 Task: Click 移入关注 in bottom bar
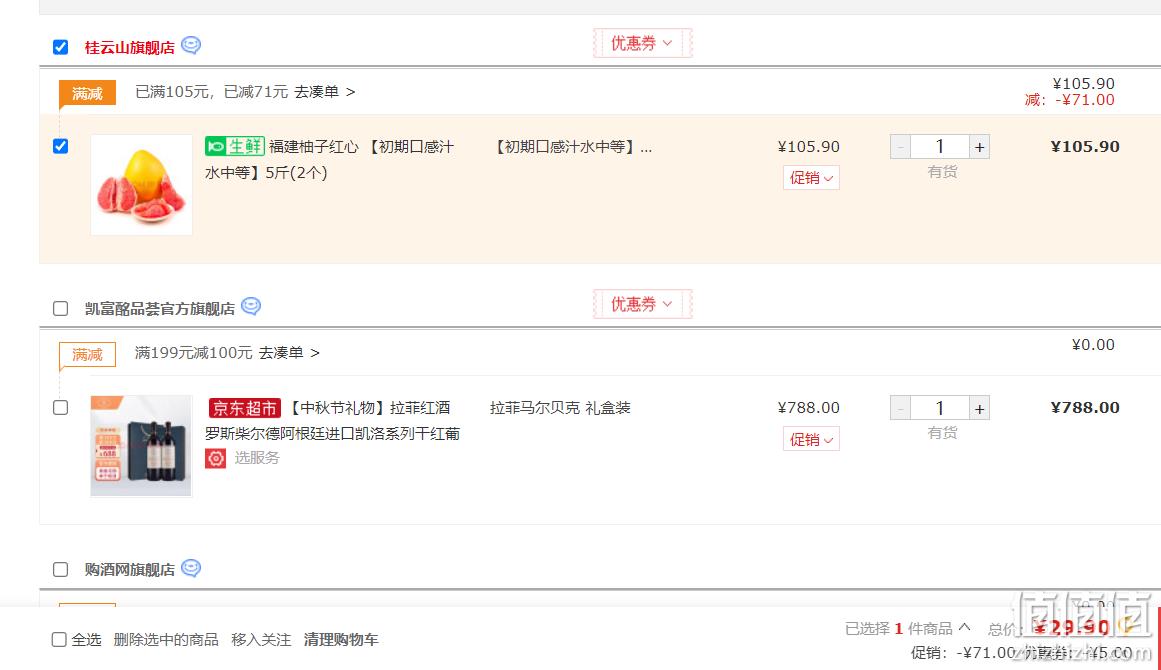point(261,639)
